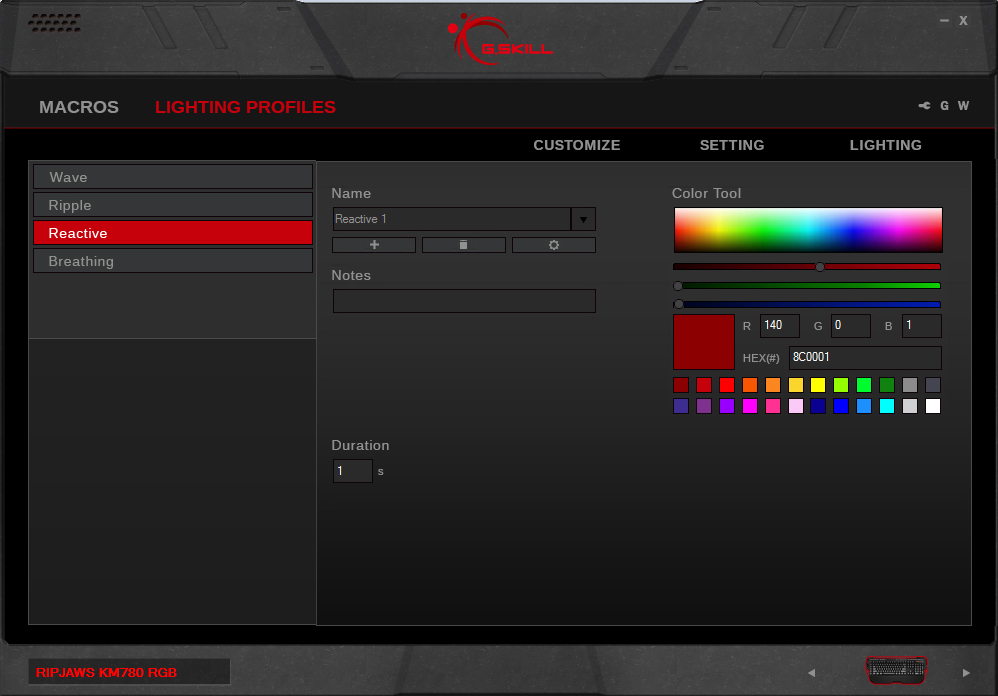Click the B value field
This screenshot has height=696, width=998.
point(922,326)
